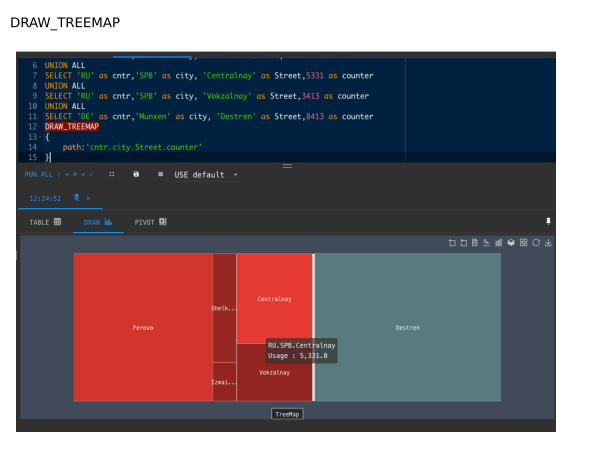Screen dimensions: 600x450
Task: Open the data view document icon
Action: [x=475, y=243]
